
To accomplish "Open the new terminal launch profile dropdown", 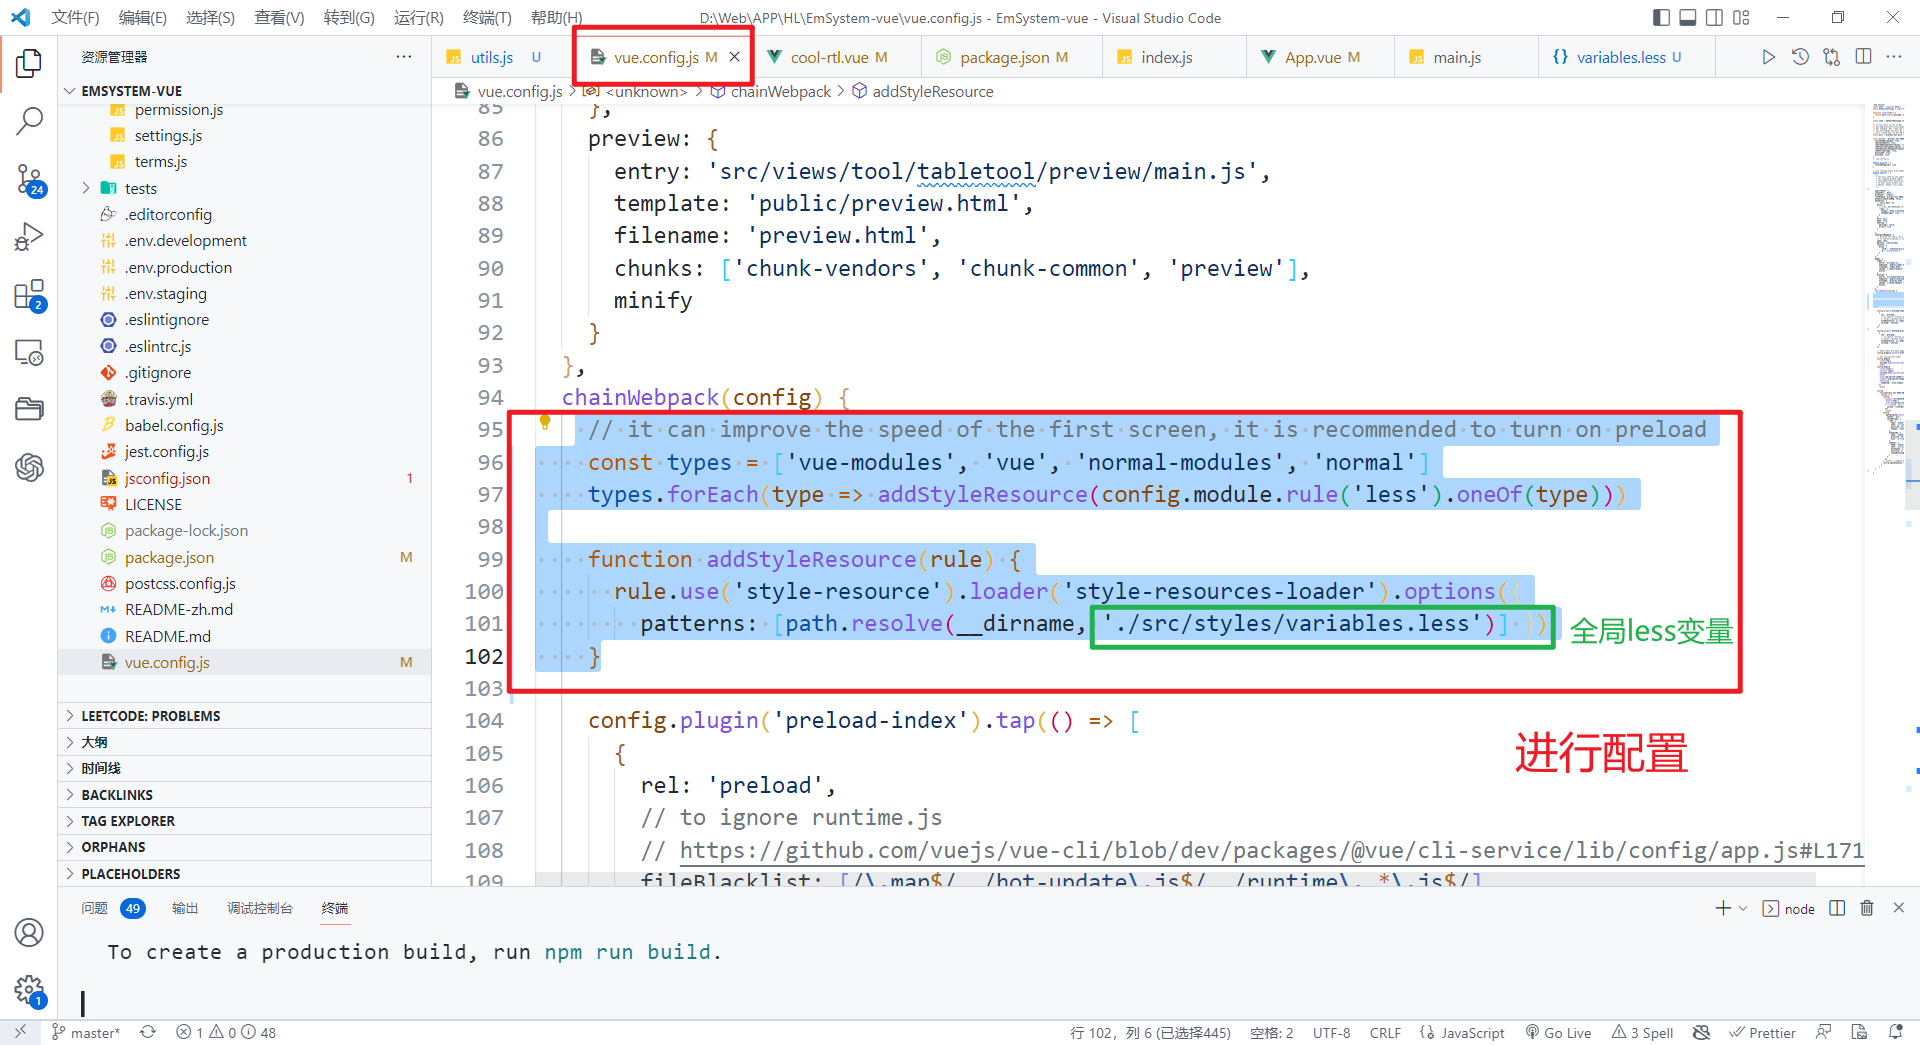I will point(1743,908).
